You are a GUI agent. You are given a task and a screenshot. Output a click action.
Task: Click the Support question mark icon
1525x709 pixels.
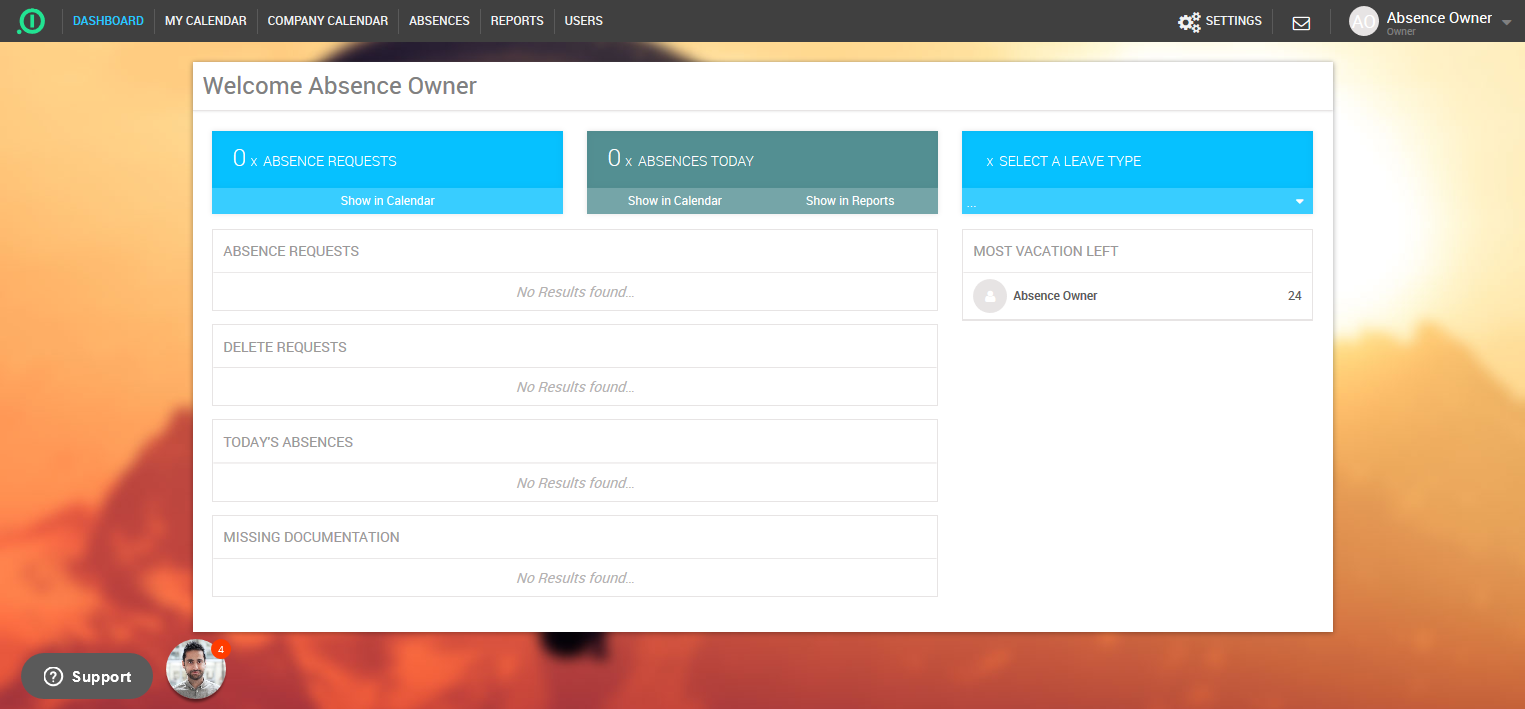point(54,677)
